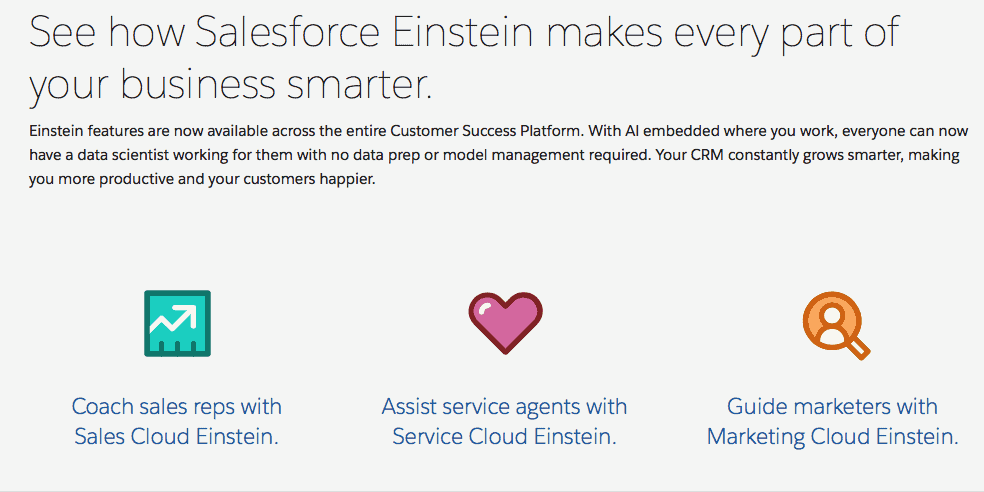The image size is (984, 492).
Task: Open the orange Marketing Cloud magnifier icon
Action: 836,325
